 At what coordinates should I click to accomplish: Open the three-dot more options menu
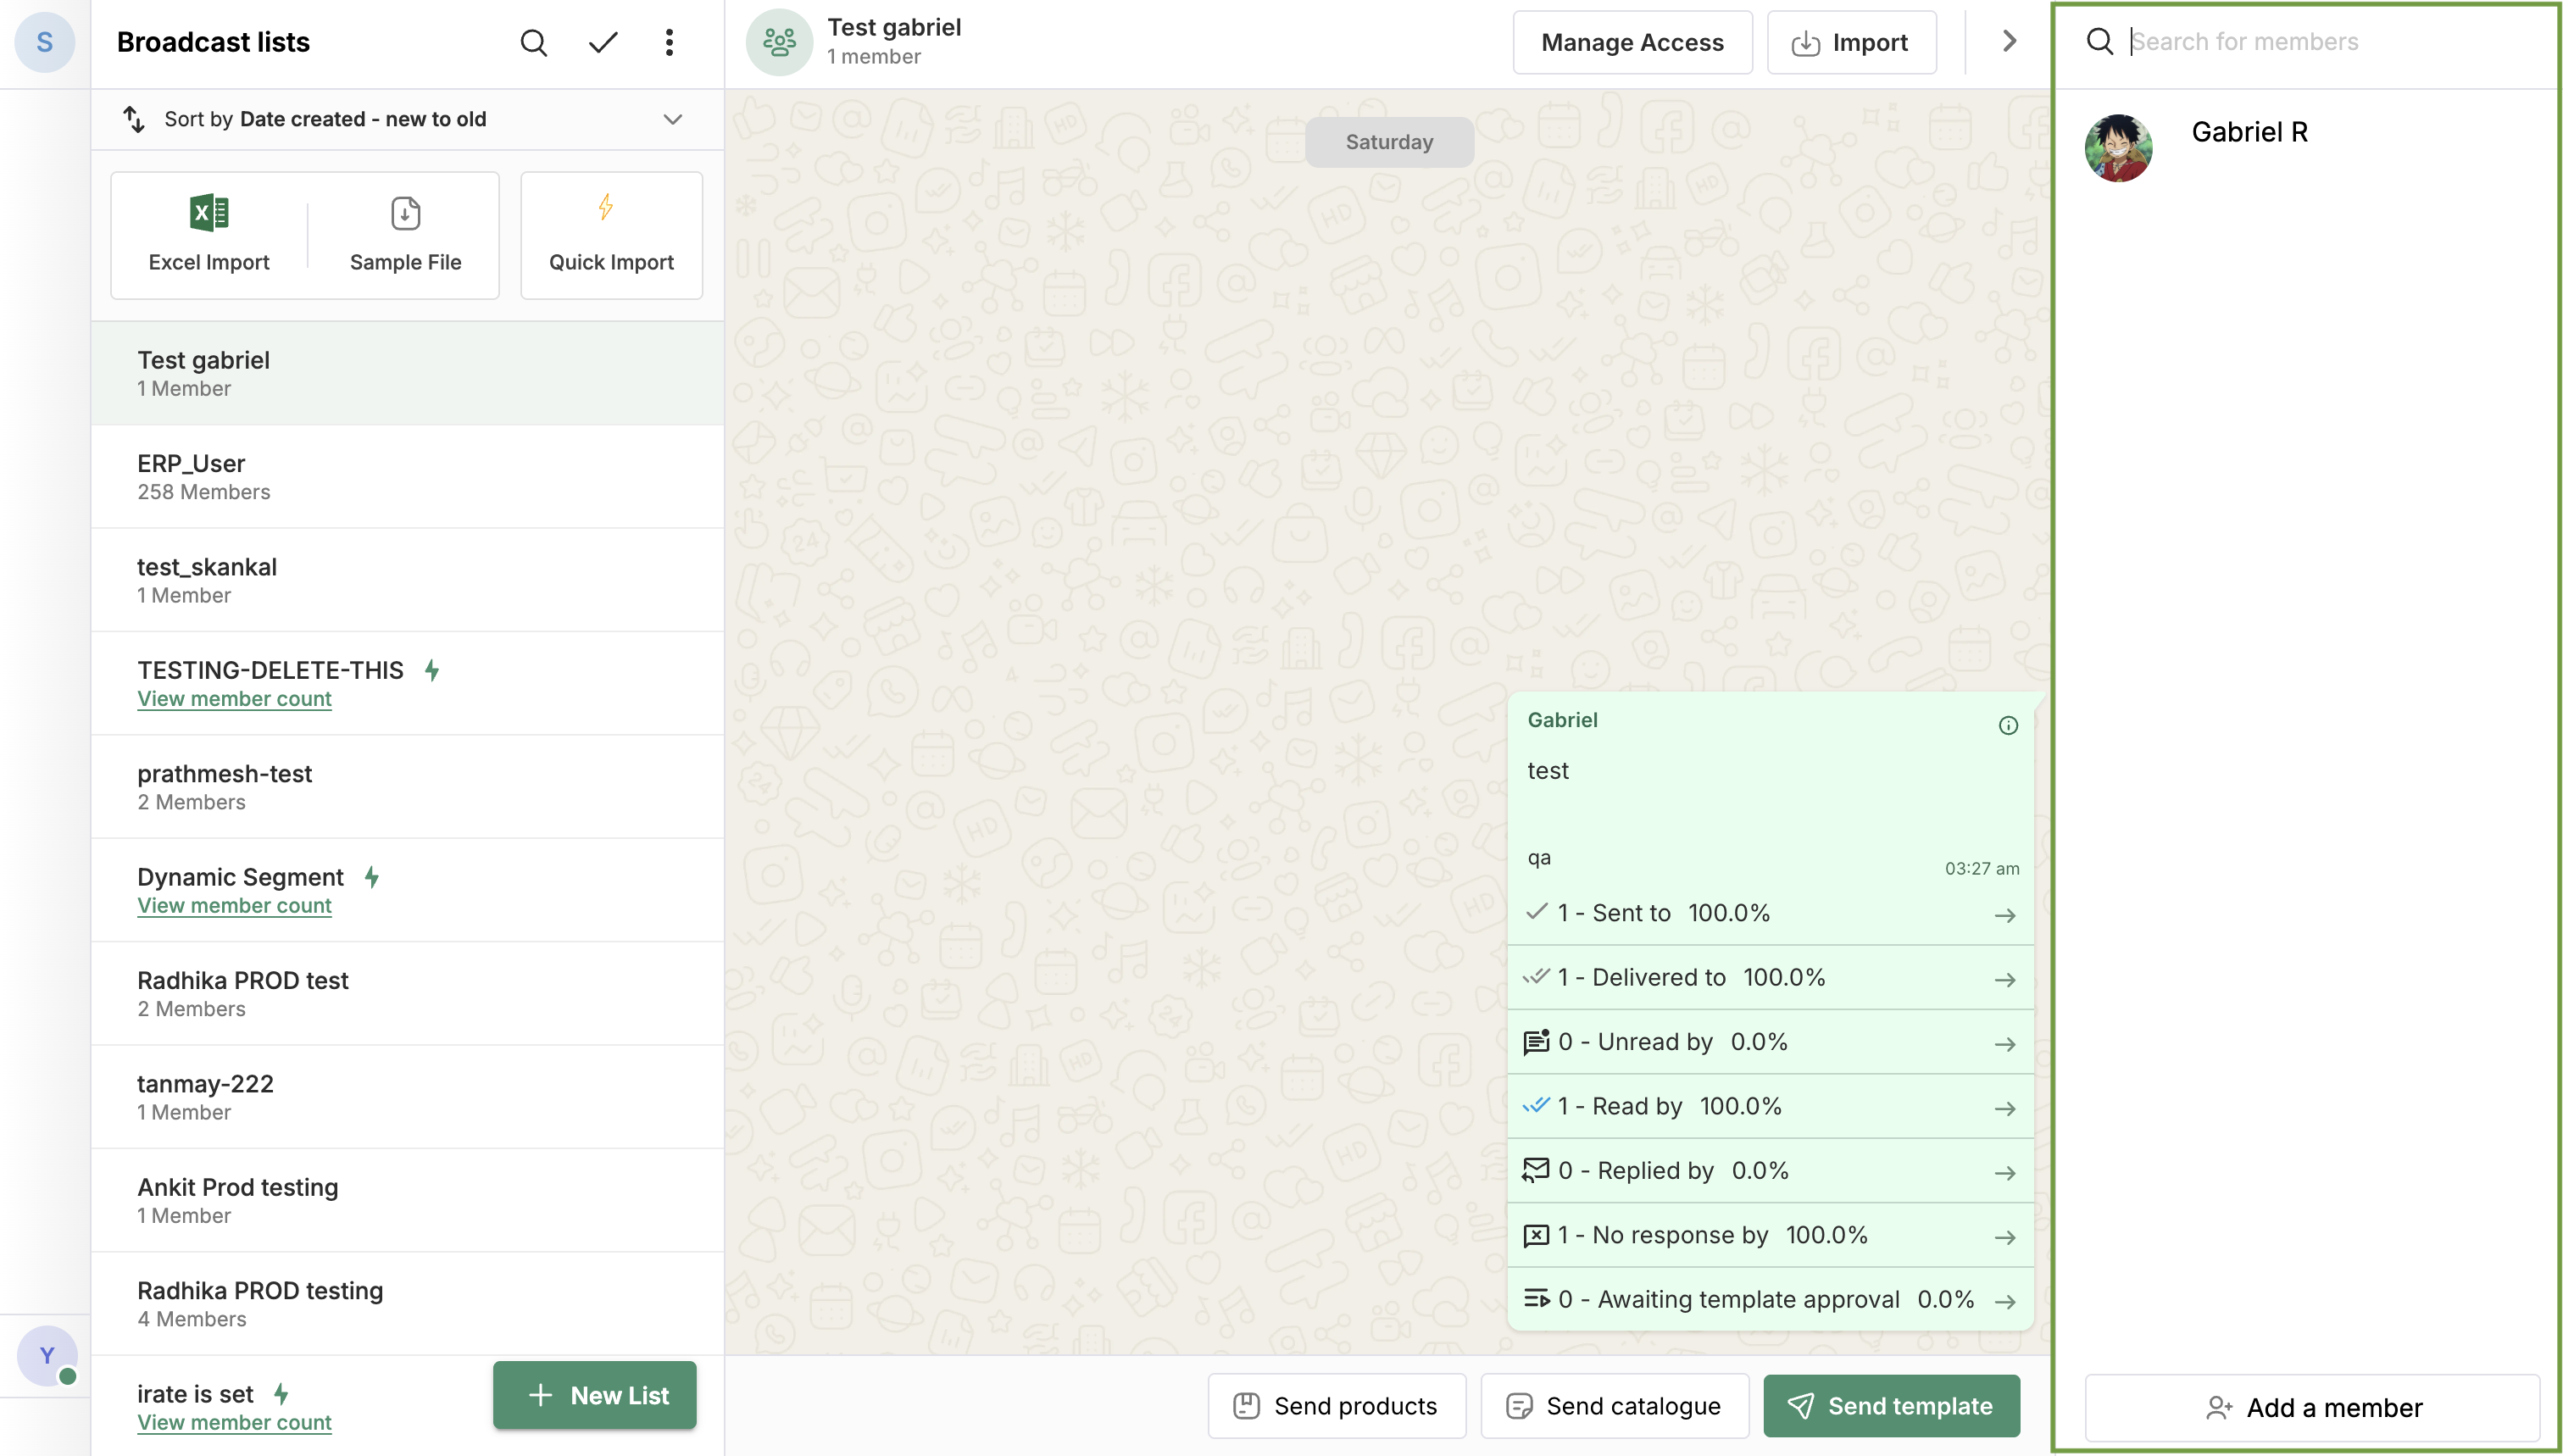[669, 42]
